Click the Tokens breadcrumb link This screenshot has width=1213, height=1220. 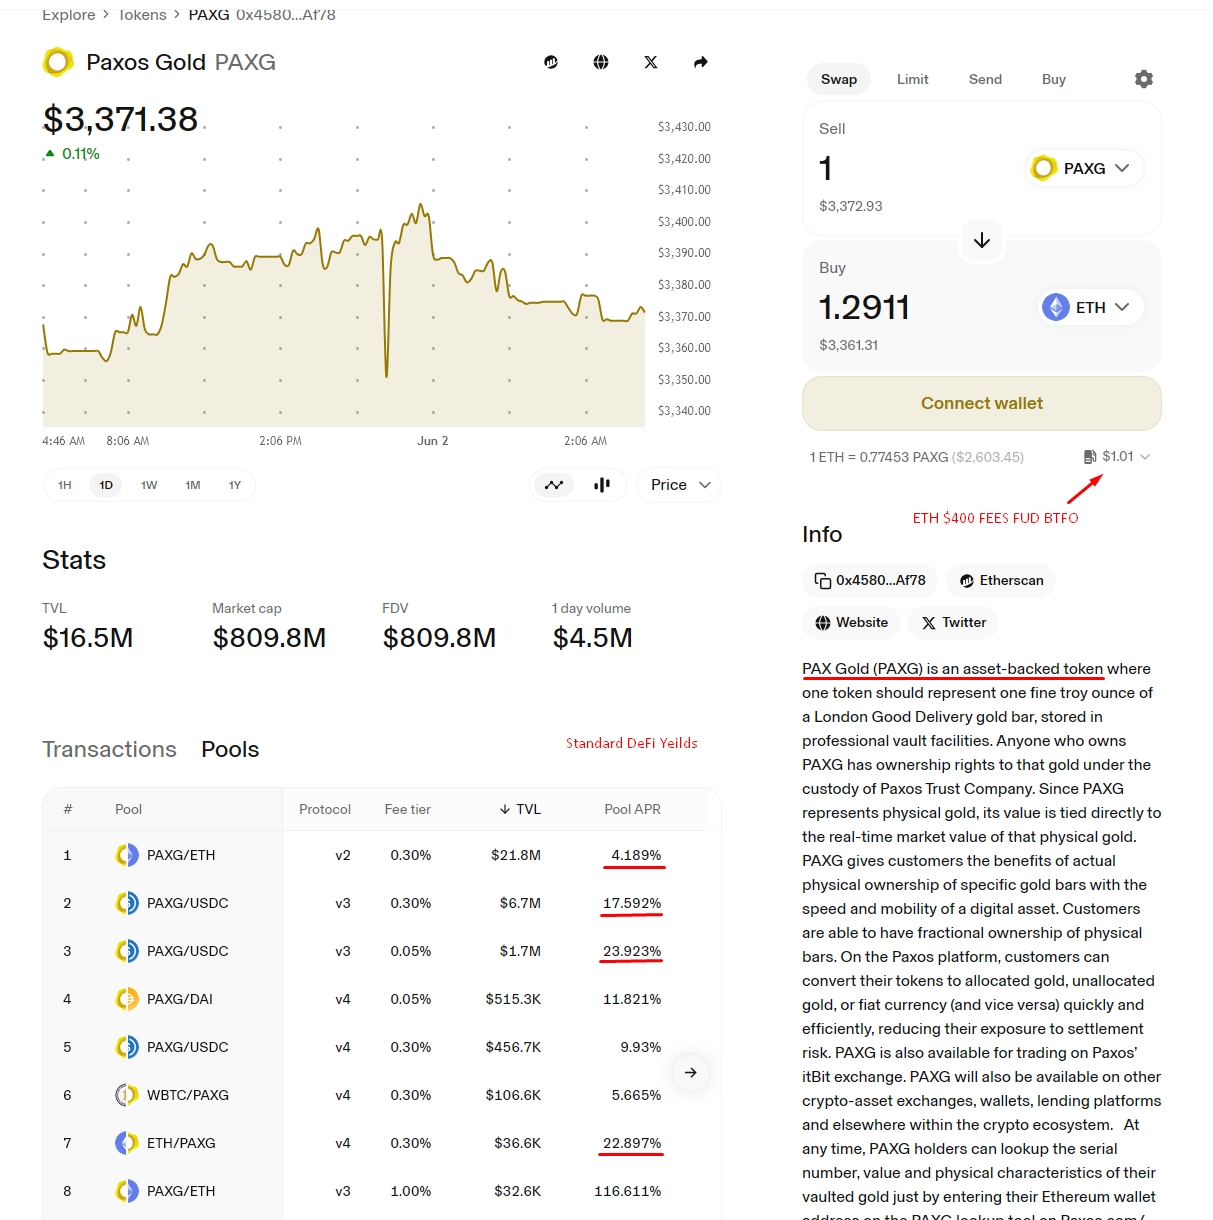click(x=142, y=14)
